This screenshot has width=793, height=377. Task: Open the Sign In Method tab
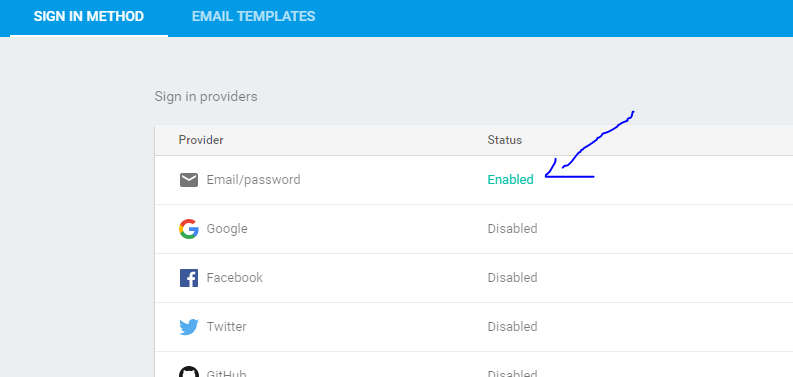[x=89, y=16]
